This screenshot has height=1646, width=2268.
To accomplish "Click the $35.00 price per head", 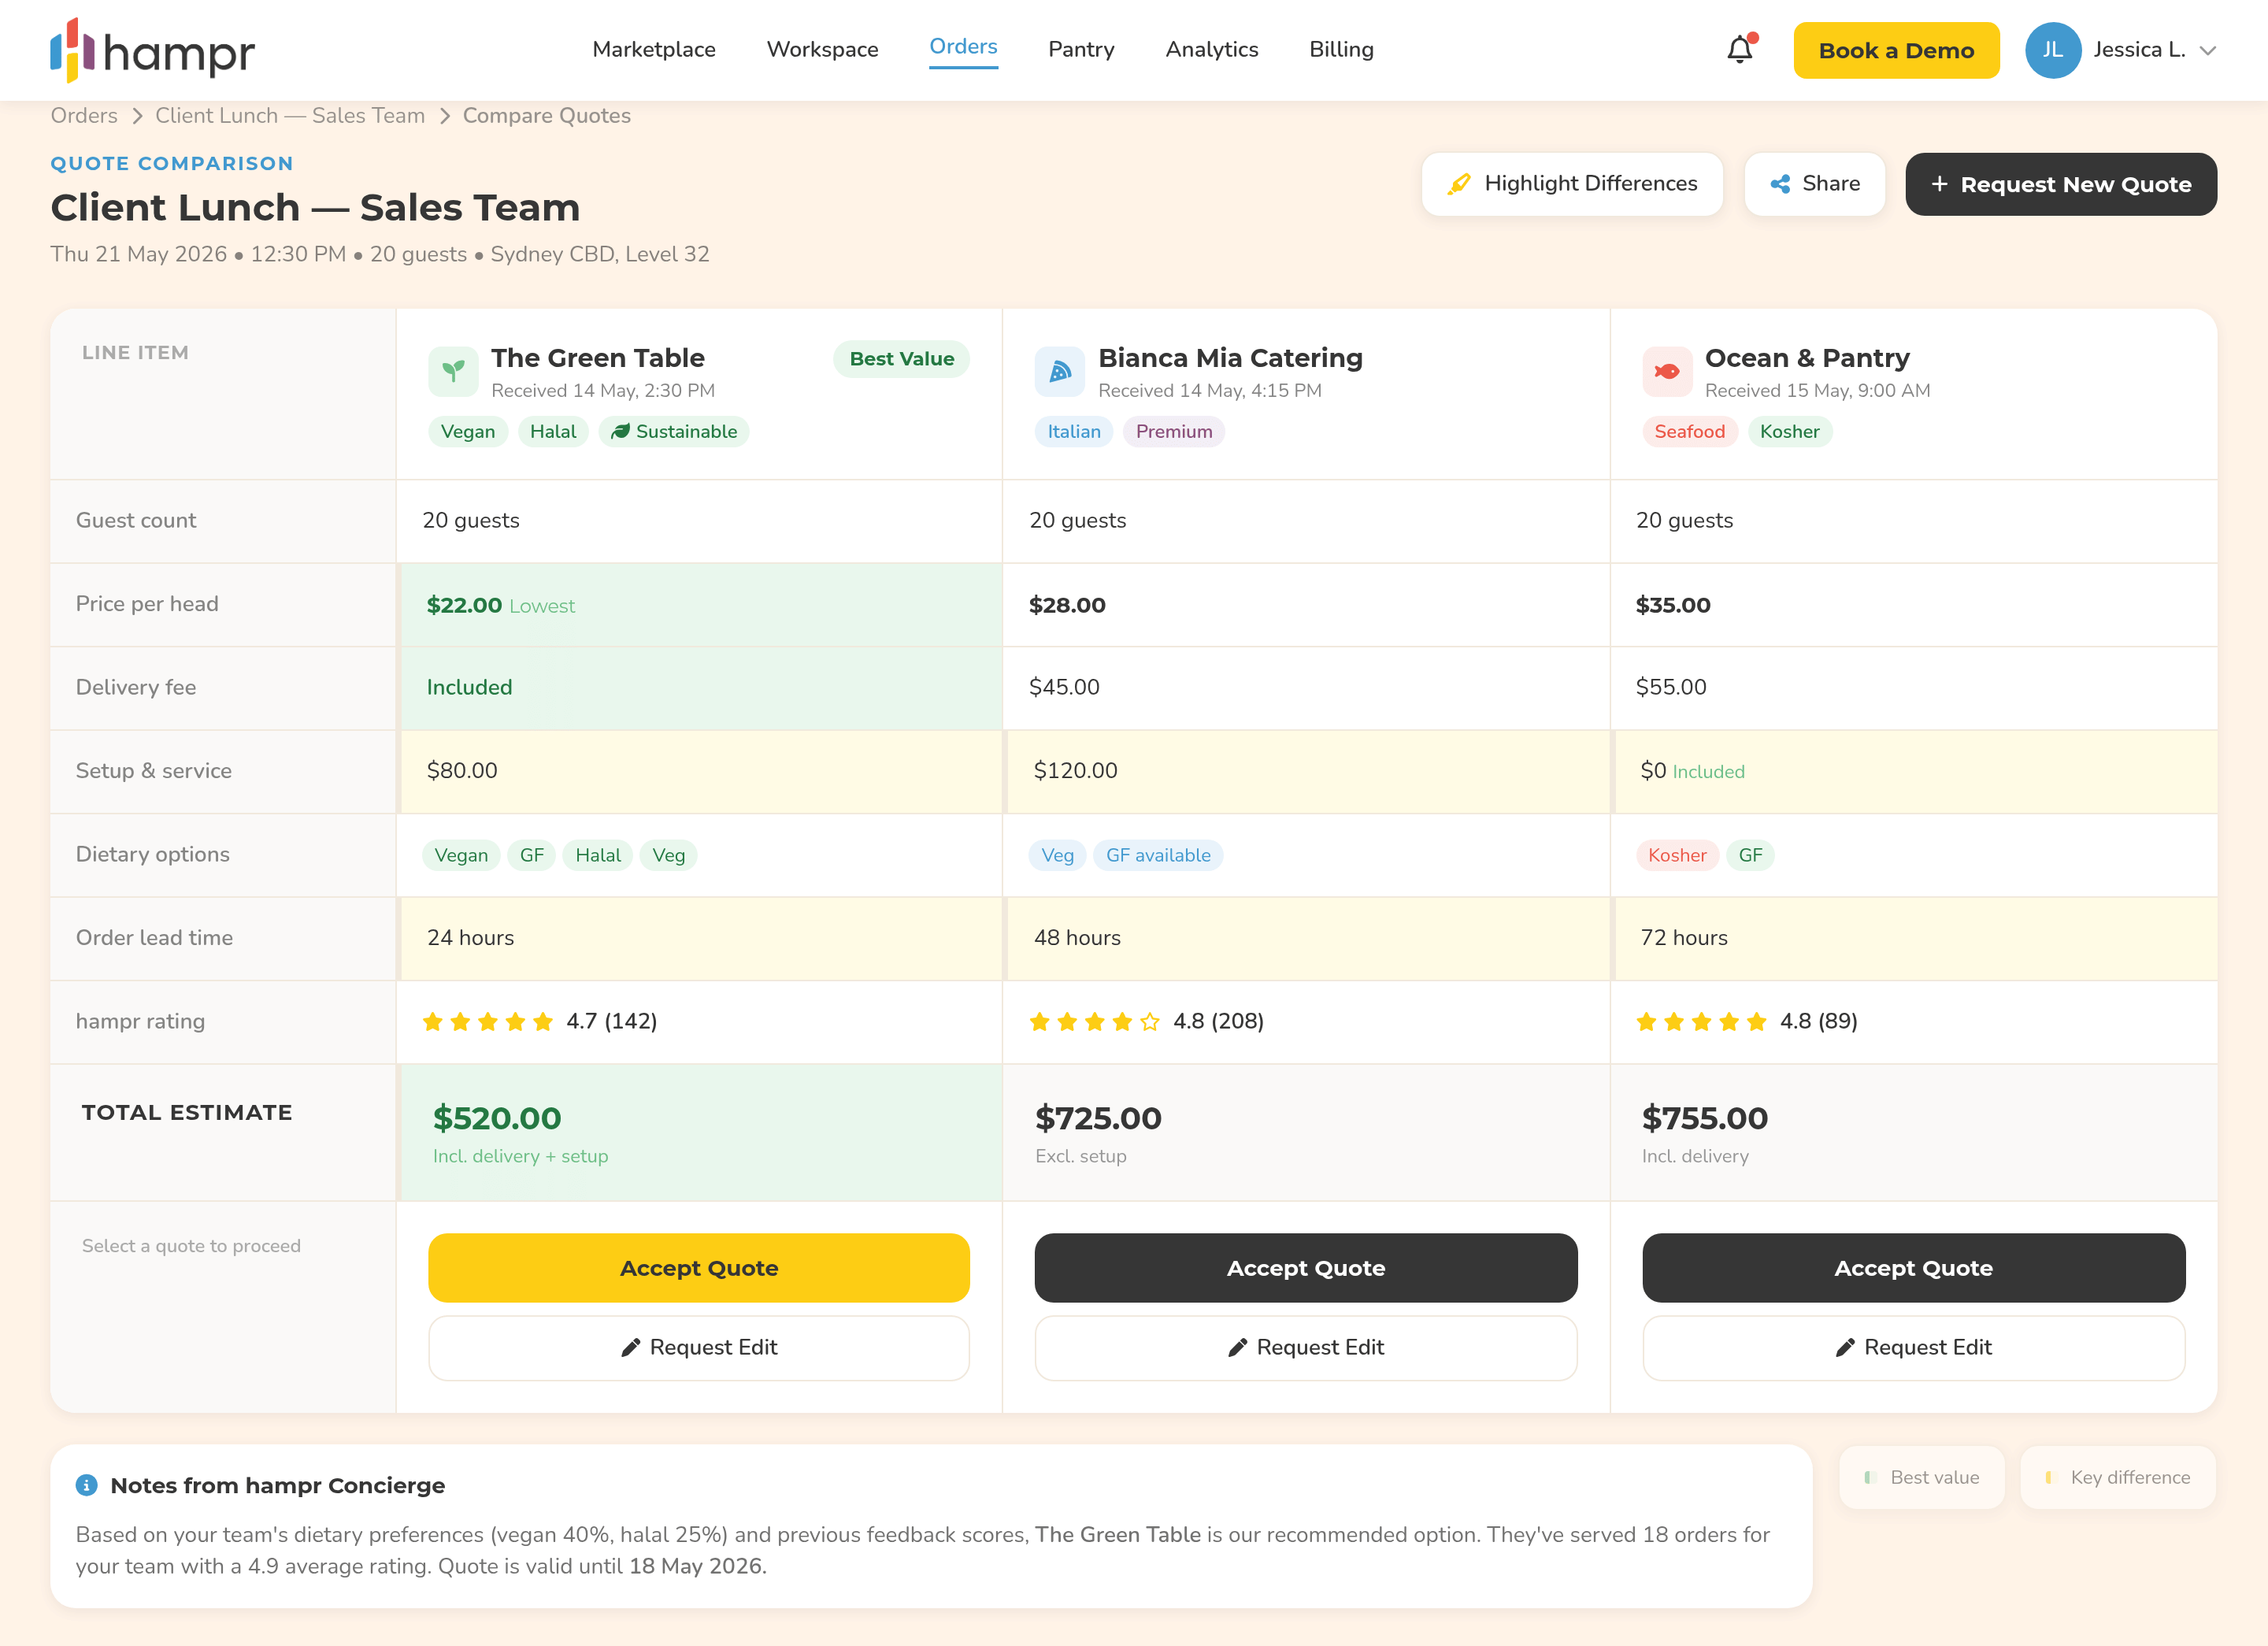I will pos(1673,605).
